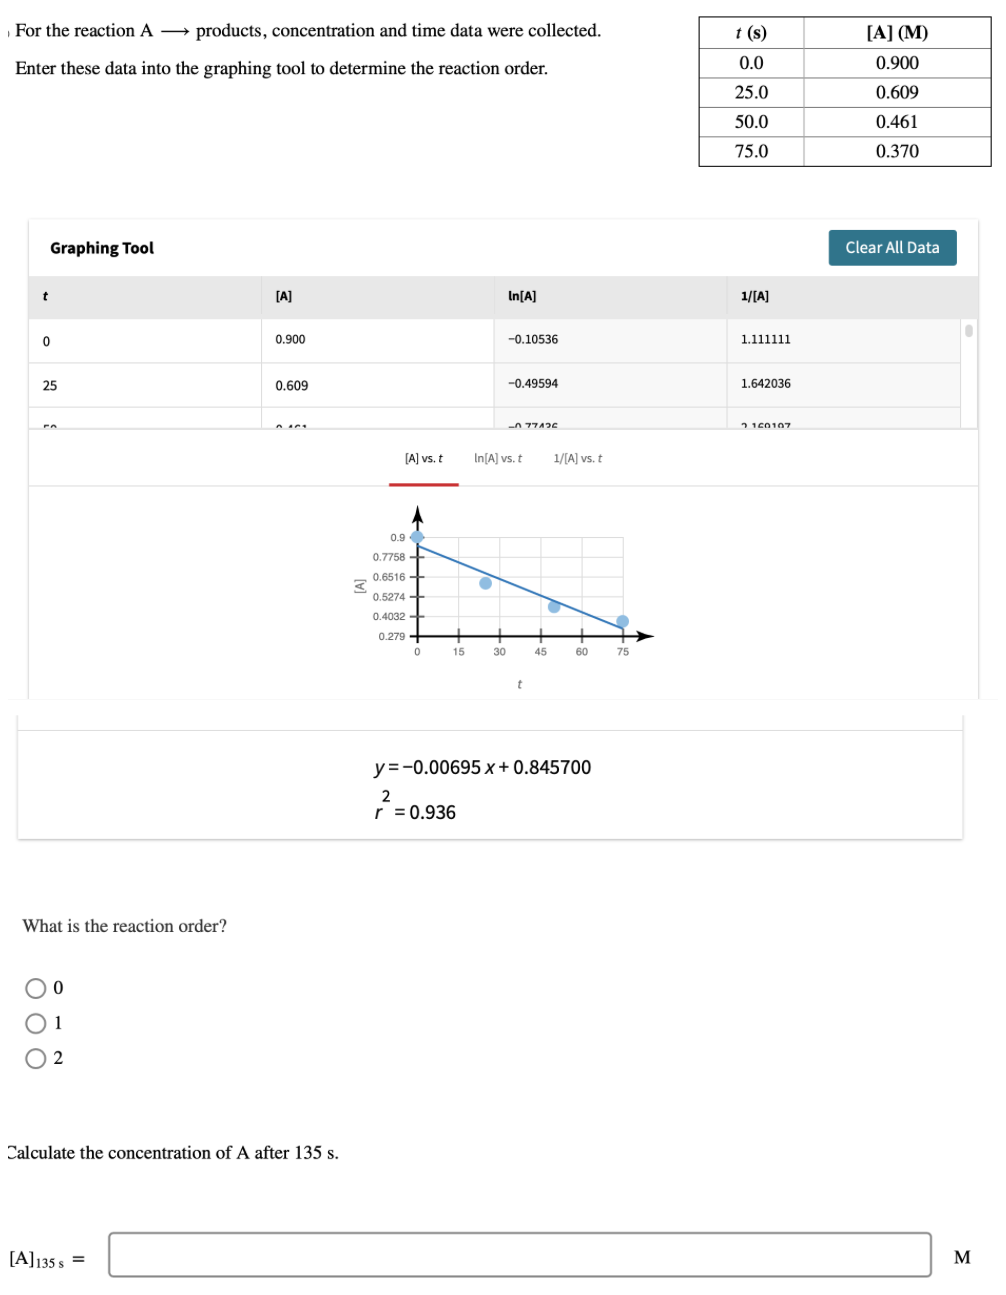Click the data point at t=75 on the graph
The height and width of the screenshot is (1295, 1006).
pos(622,621)
